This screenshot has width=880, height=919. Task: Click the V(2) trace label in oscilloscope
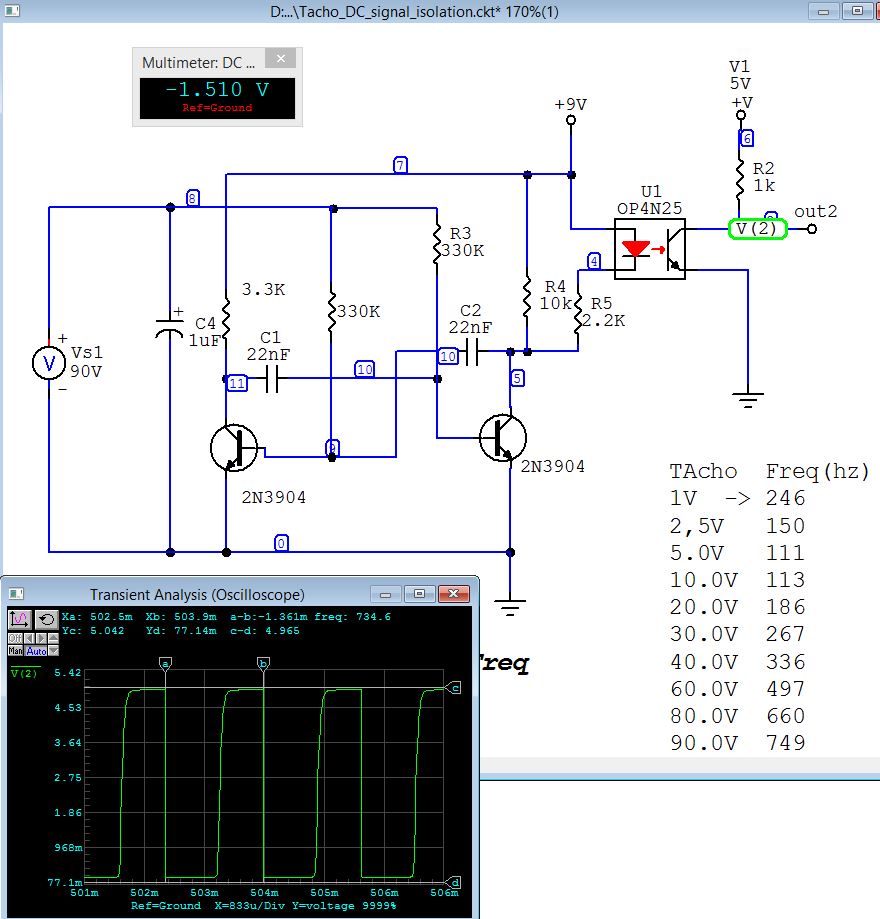pyautogui.click(x=24, y=673)
